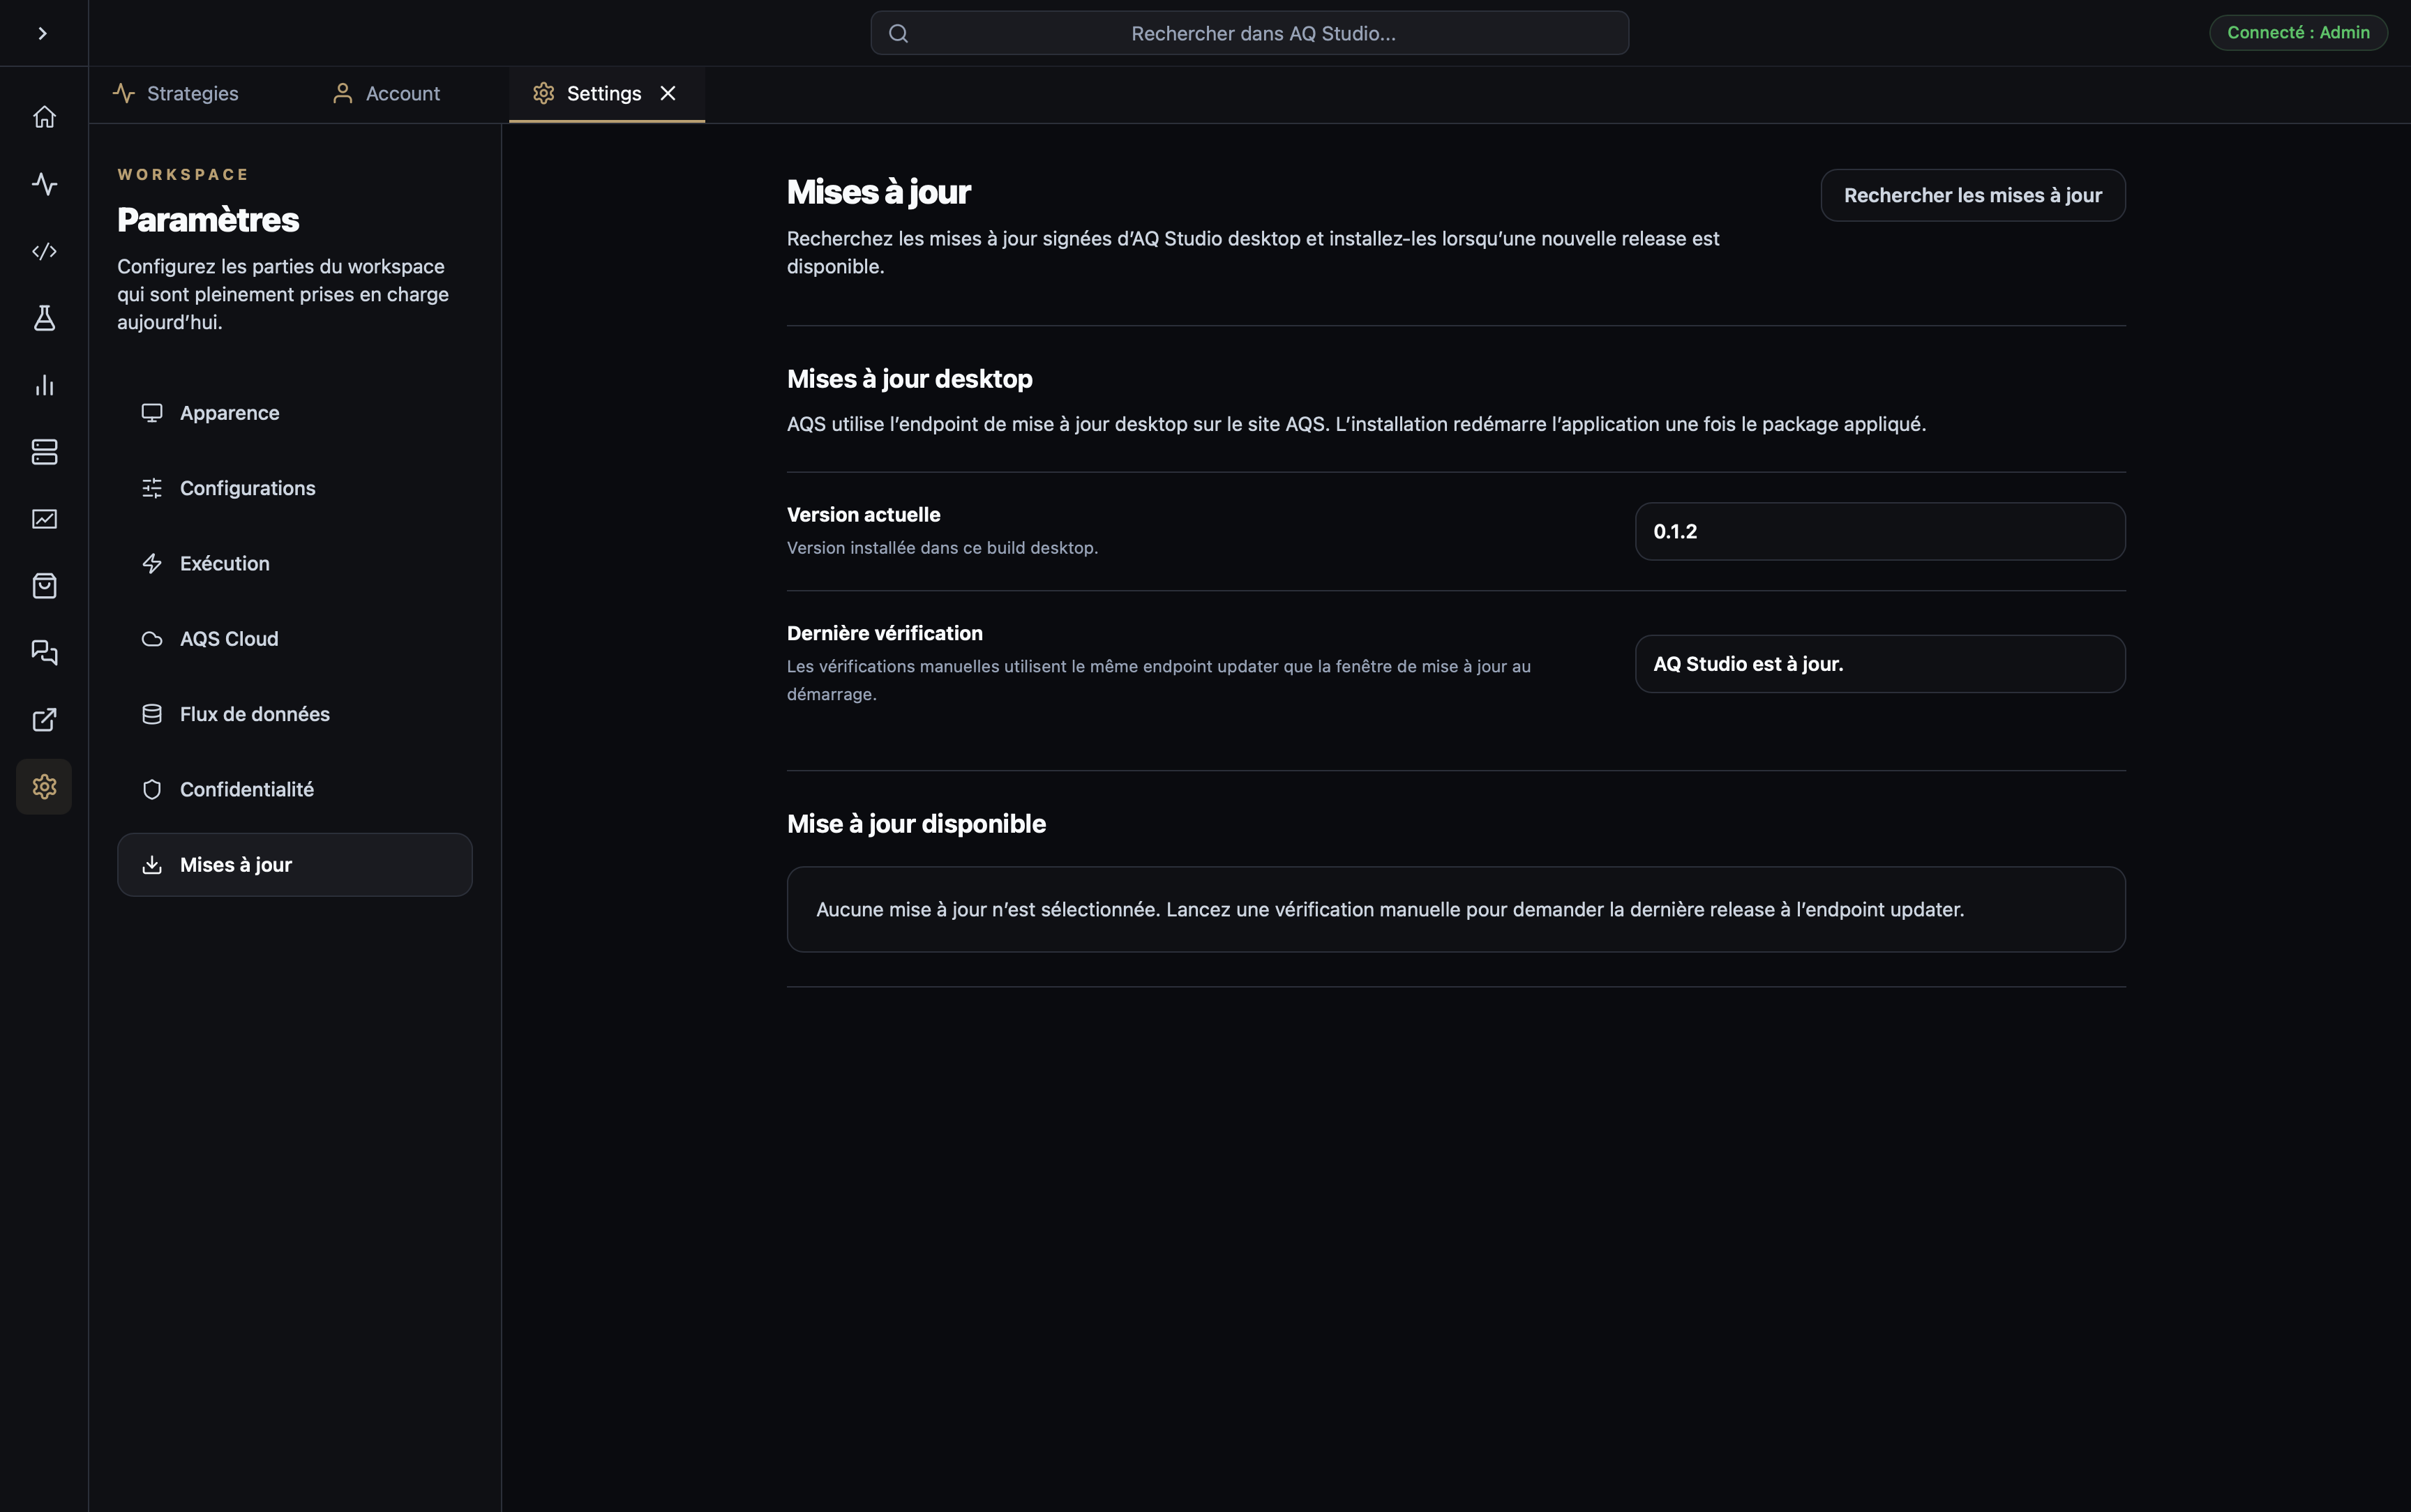
Task: Open the chat messages icon in the sidebar
Action: pos(44,653)
